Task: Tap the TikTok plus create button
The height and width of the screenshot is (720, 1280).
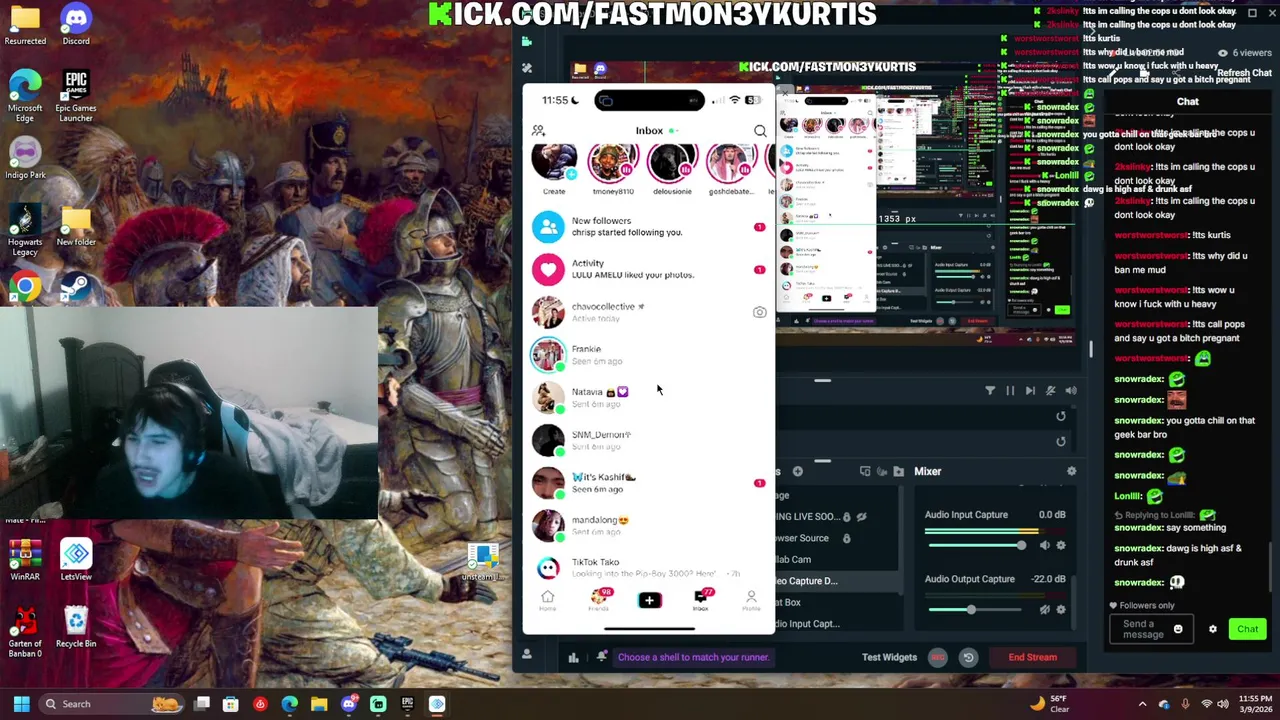Action: click(649, 600)
